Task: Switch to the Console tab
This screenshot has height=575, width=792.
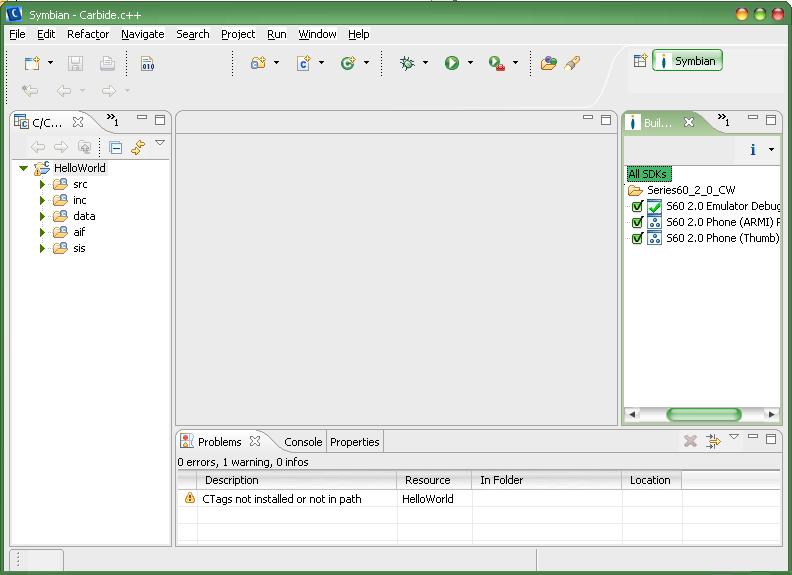Action: [303, 442]
